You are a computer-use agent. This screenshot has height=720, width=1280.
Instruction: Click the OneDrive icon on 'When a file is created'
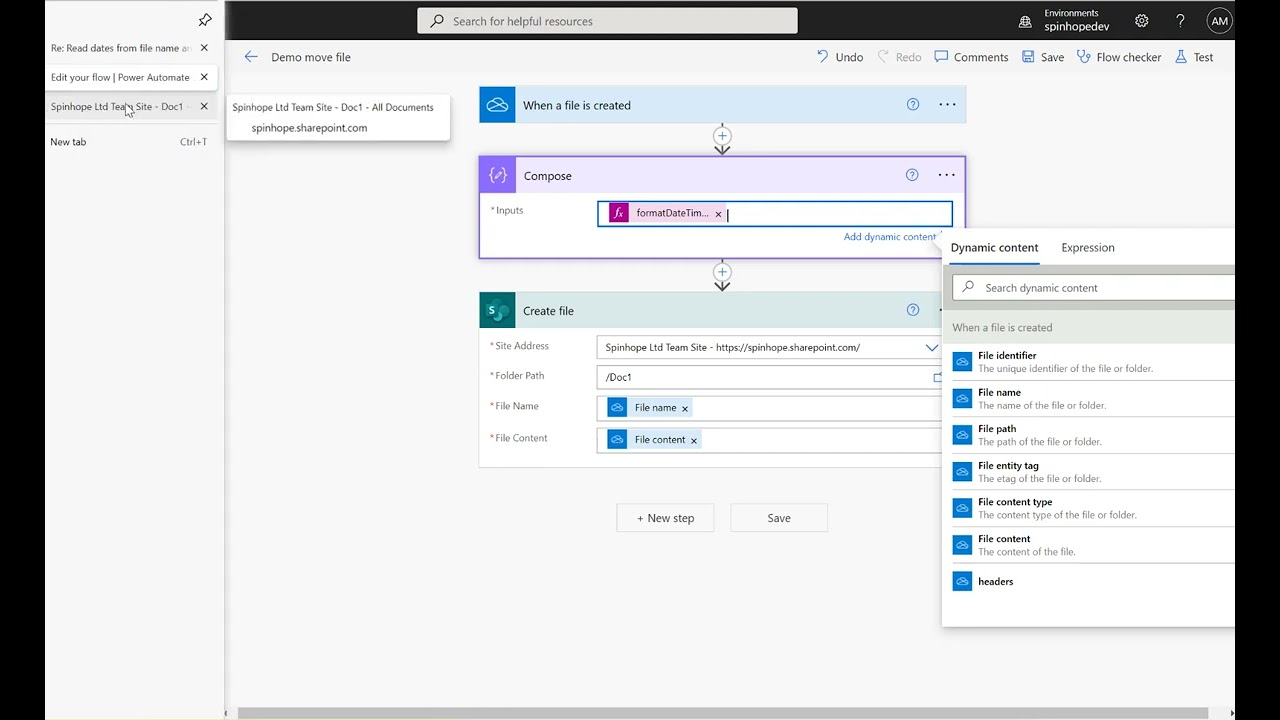pyautogui.click(x=497, y=105)
